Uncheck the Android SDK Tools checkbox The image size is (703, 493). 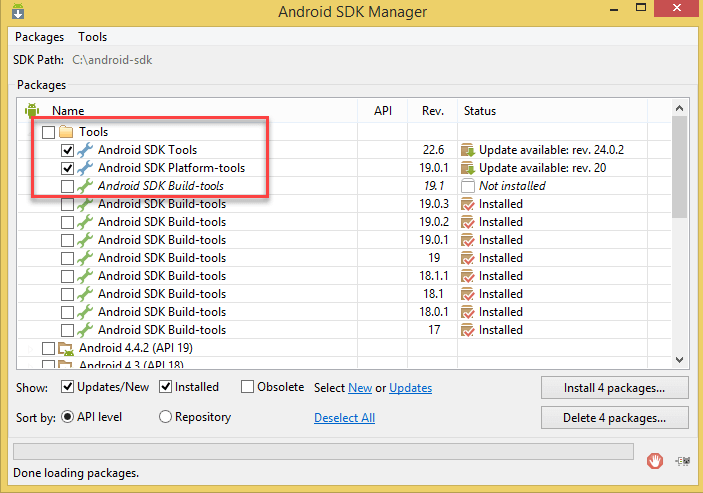click(67, 150)
